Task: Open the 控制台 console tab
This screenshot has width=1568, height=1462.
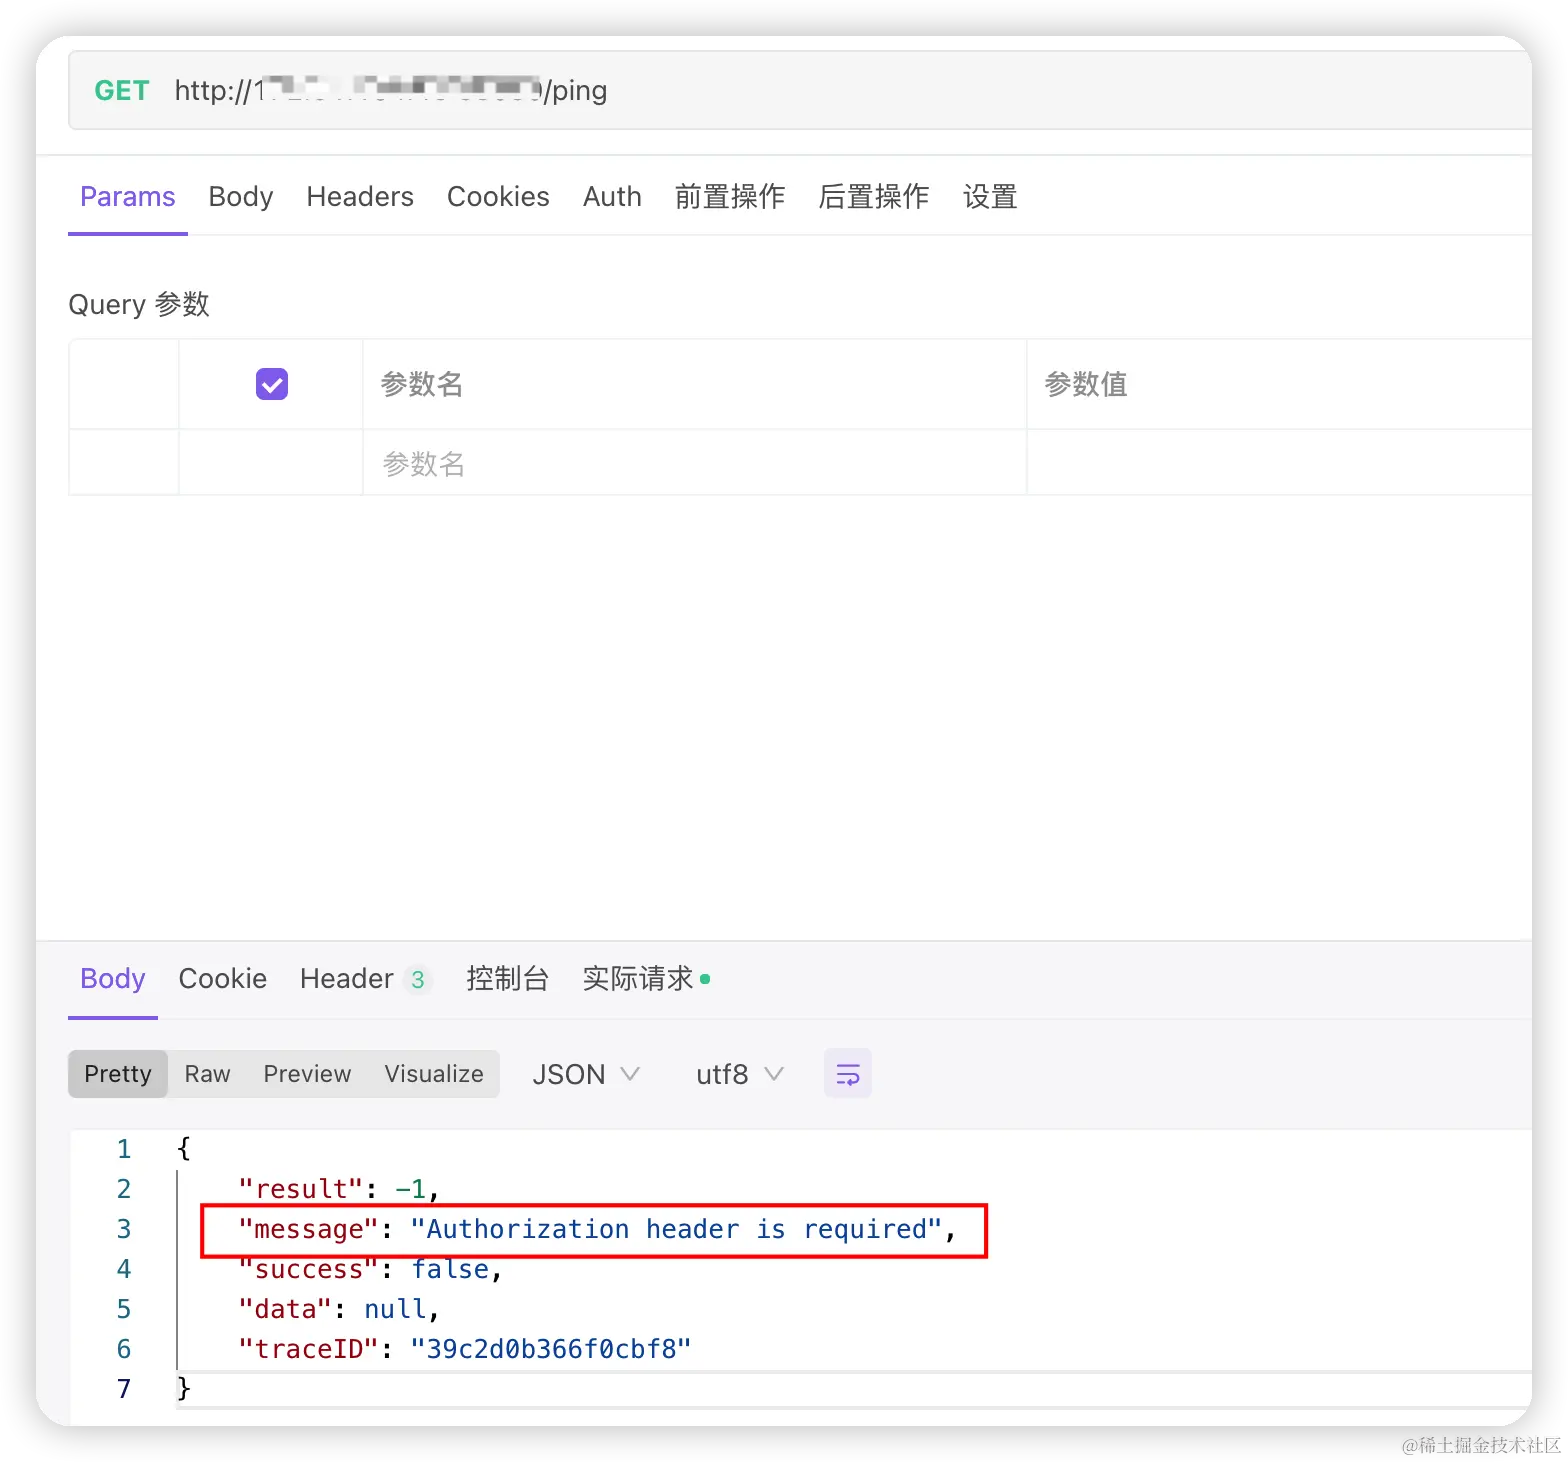Action: tap(508, 979)
